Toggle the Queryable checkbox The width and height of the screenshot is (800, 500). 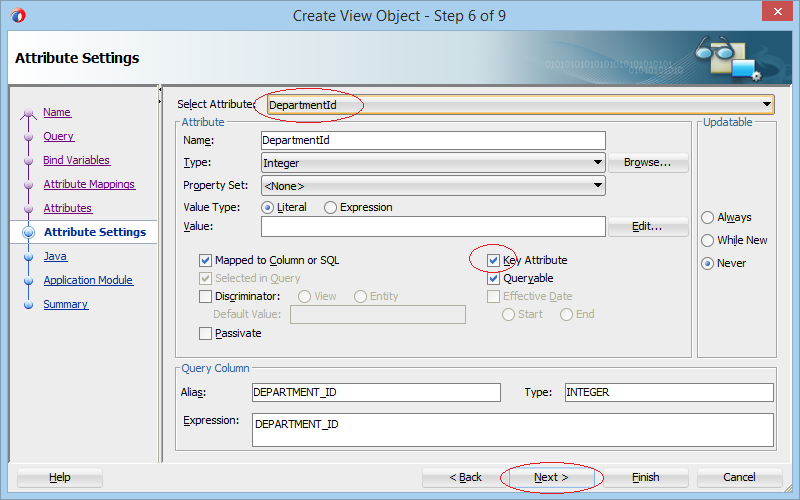click(x=493, y=279)
